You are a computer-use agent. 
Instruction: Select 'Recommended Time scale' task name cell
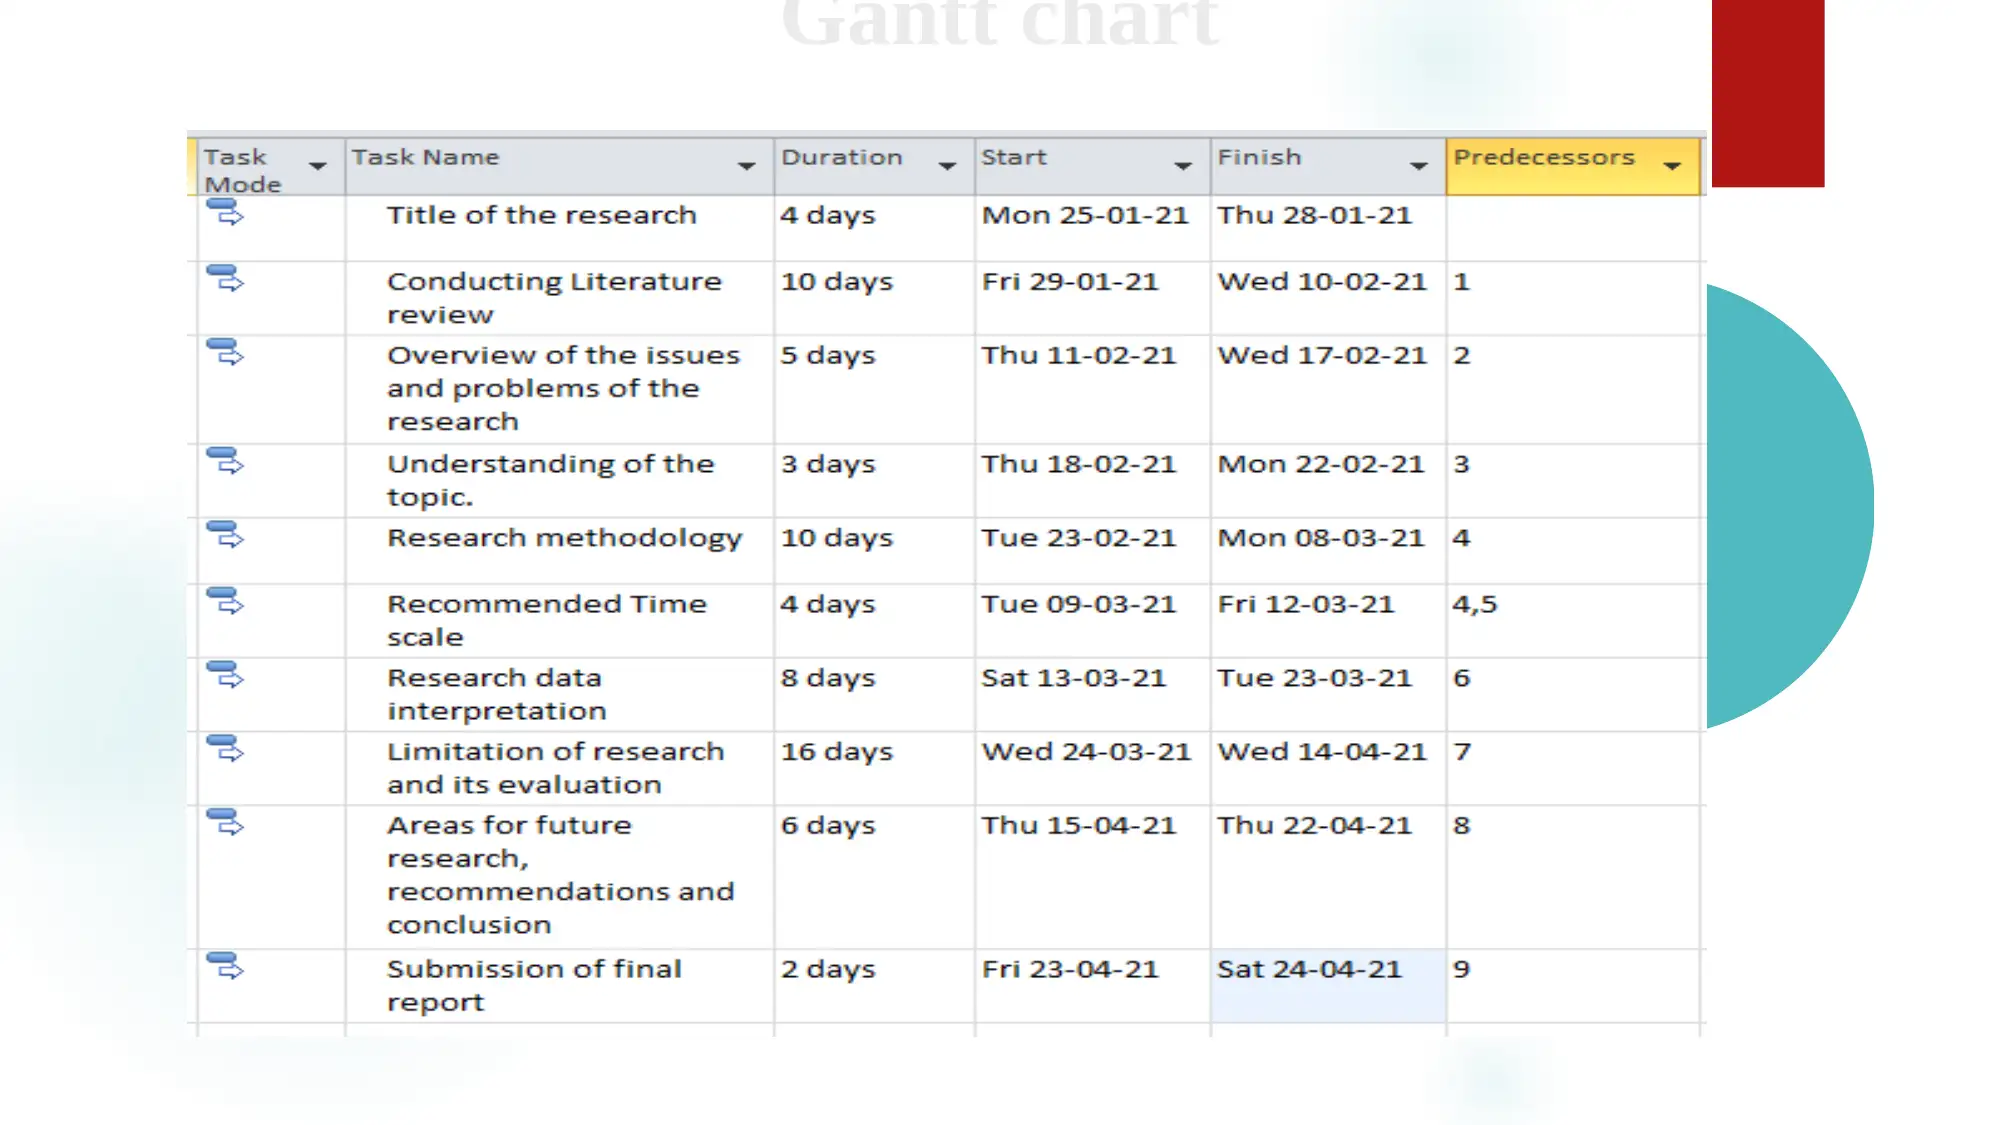click(559, 620)
